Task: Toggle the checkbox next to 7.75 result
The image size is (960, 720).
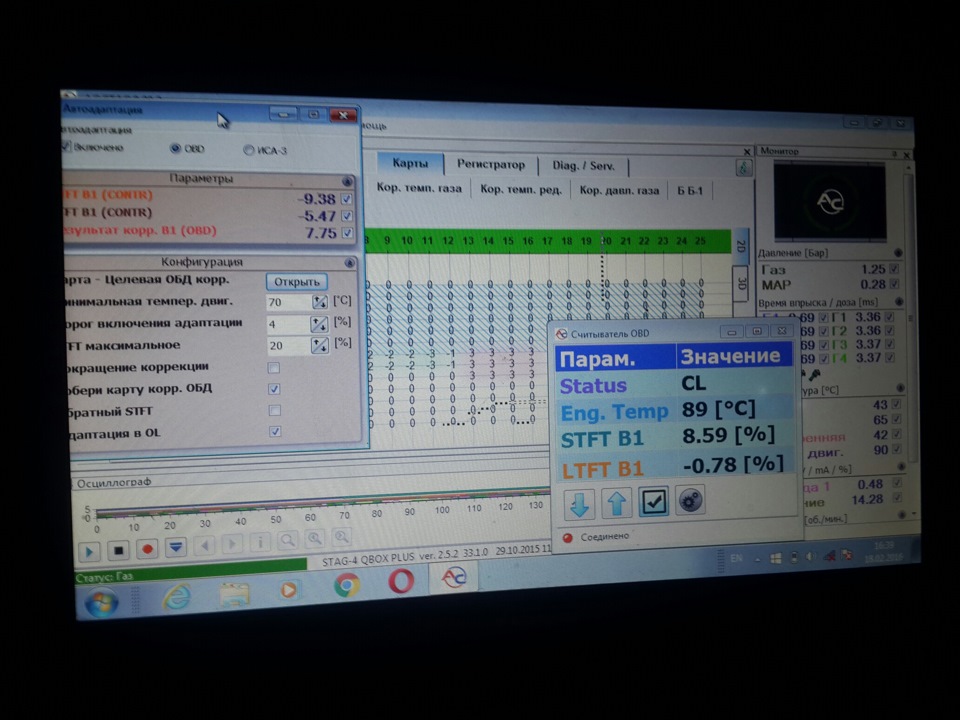Action: (x=347, y=233)
